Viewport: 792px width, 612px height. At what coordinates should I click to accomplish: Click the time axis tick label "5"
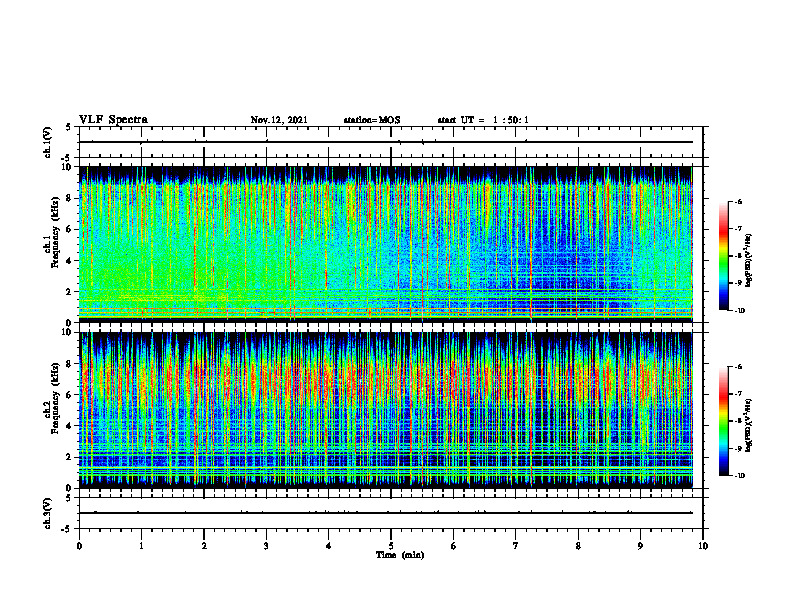coord(391,546)
